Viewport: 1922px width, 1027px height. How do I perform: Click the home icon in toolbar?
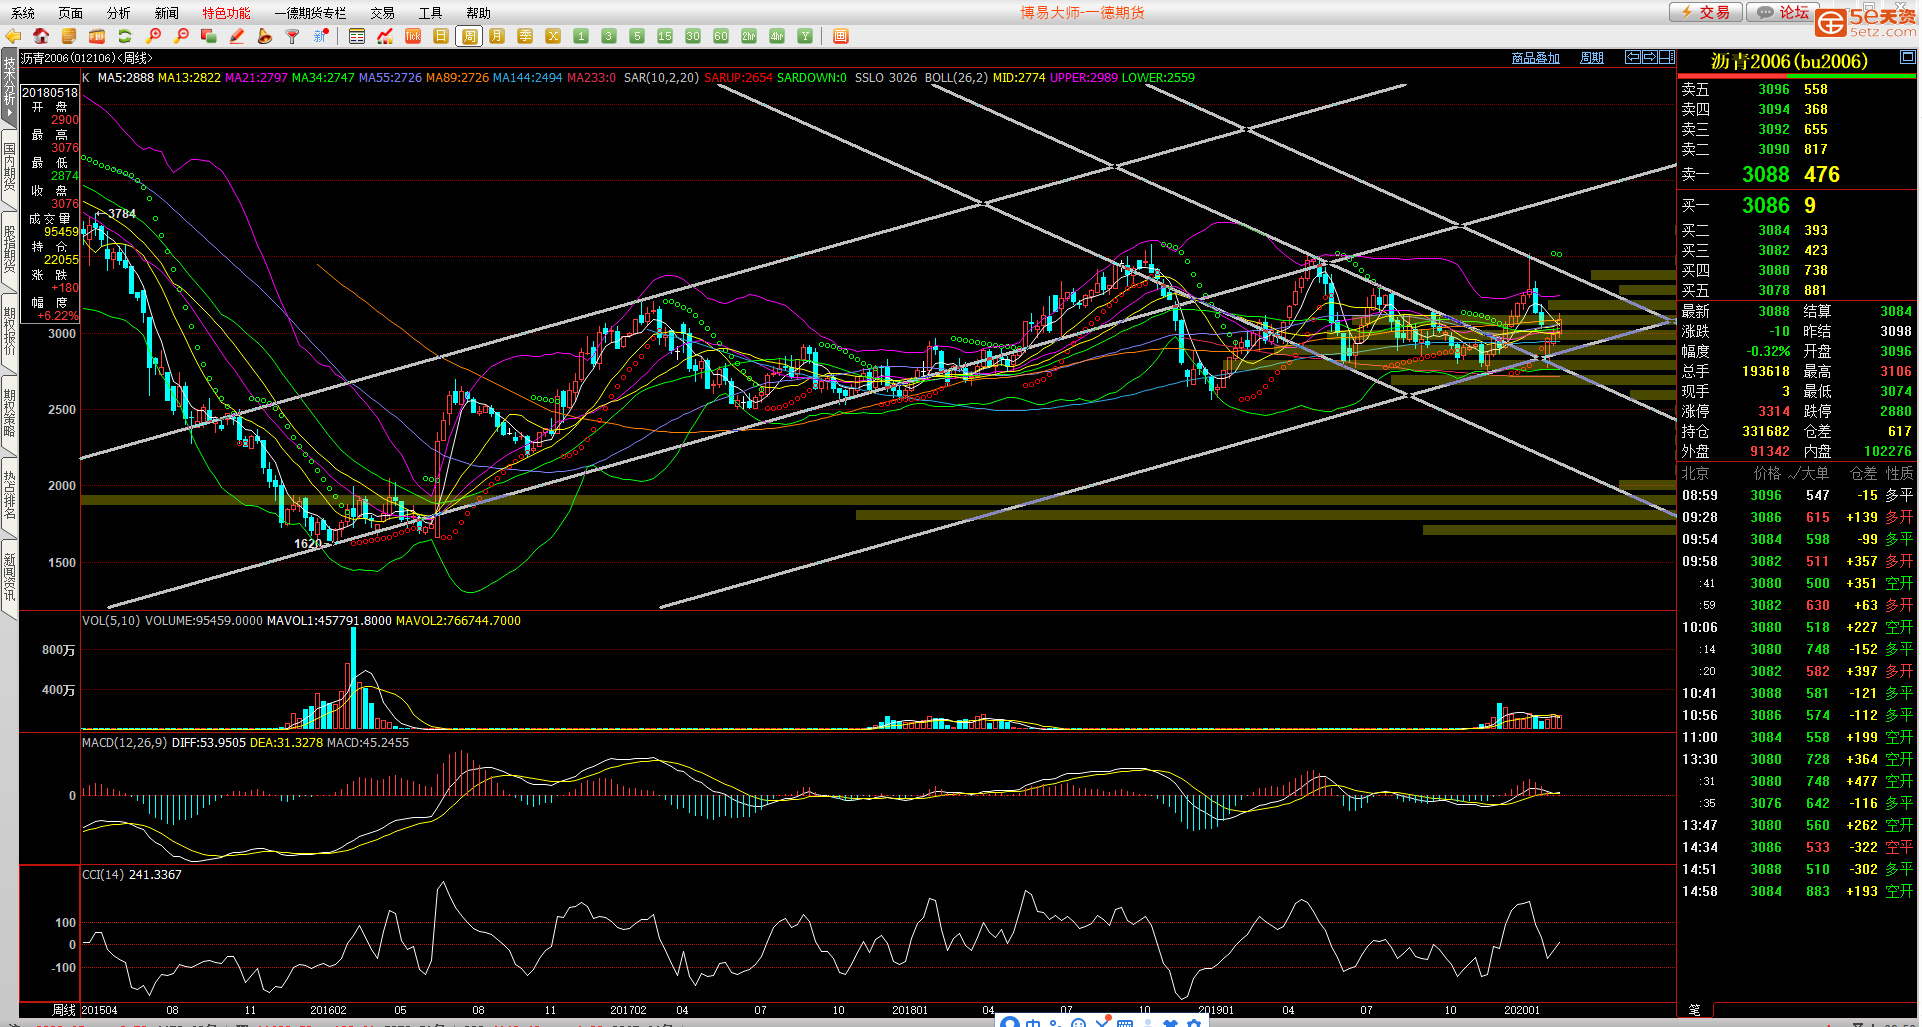click(x=41, y=36)
